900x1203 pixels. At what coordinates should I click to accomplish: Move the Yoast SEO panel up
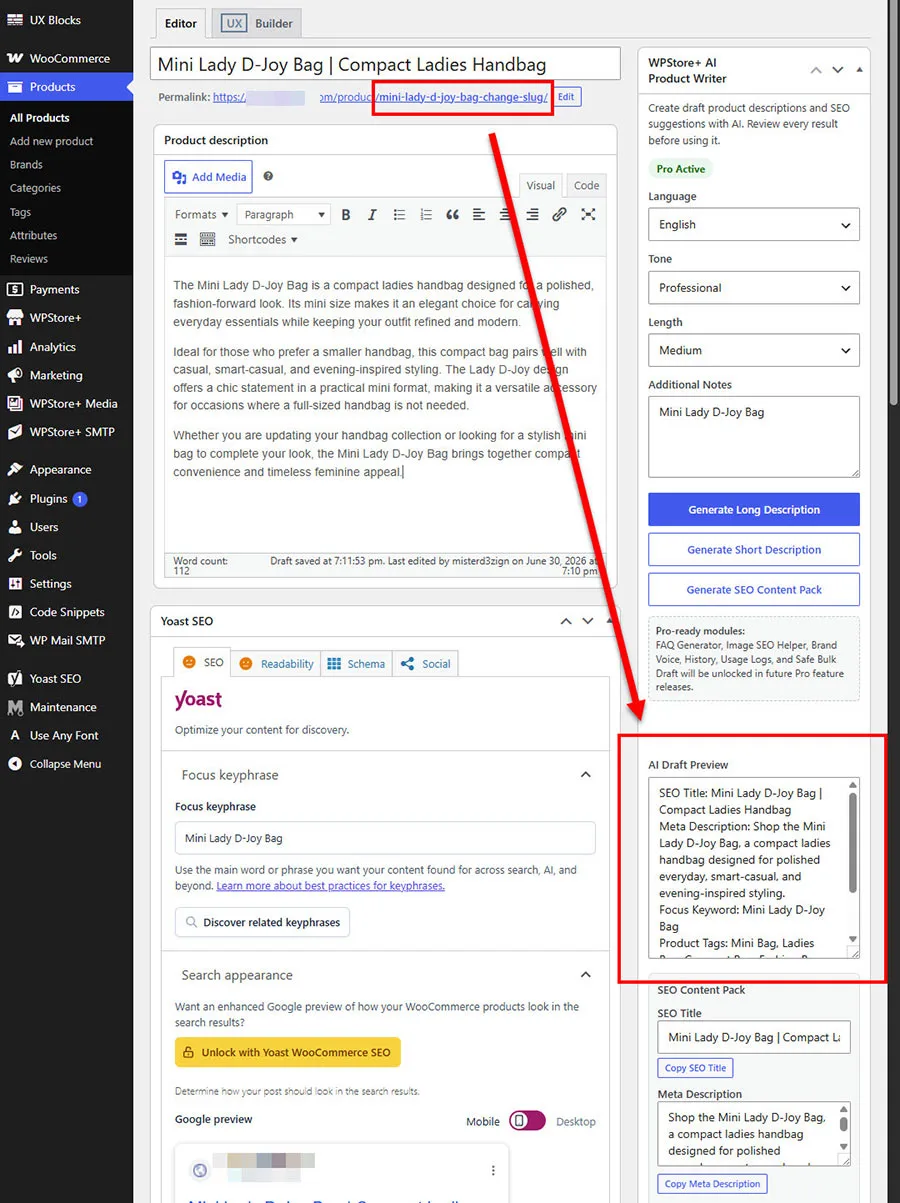click(x=566, y=621)
